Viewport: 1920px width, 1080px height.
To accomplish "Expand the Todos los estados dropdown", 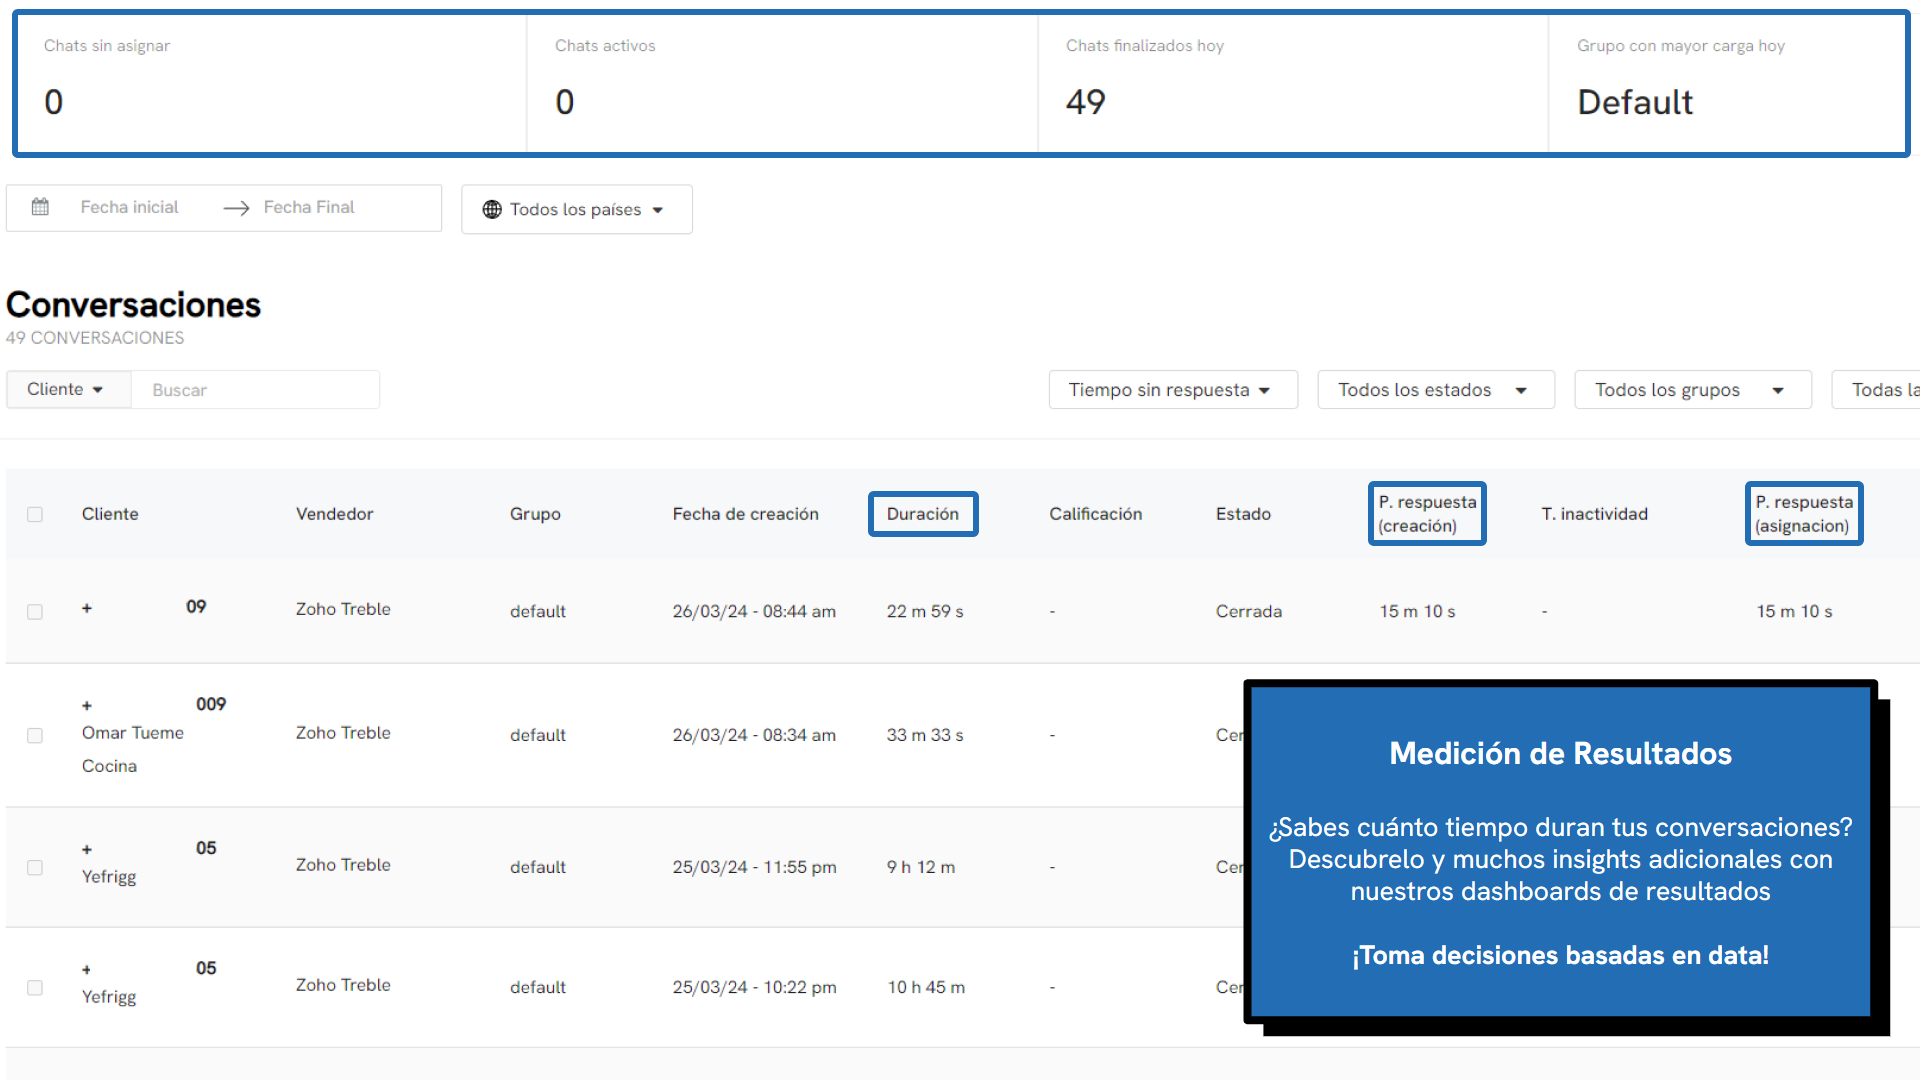I will click(1435, 390).
